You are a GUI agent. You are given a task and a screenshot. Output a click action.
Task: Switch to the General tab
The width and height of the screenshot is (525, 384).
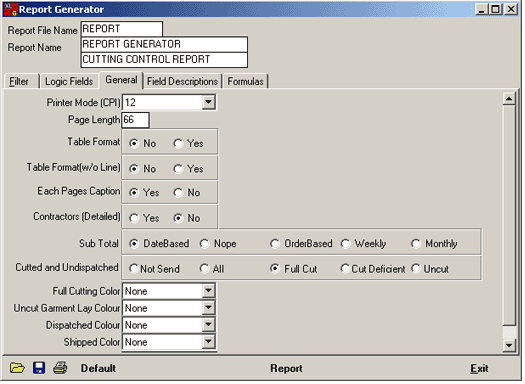121,80
